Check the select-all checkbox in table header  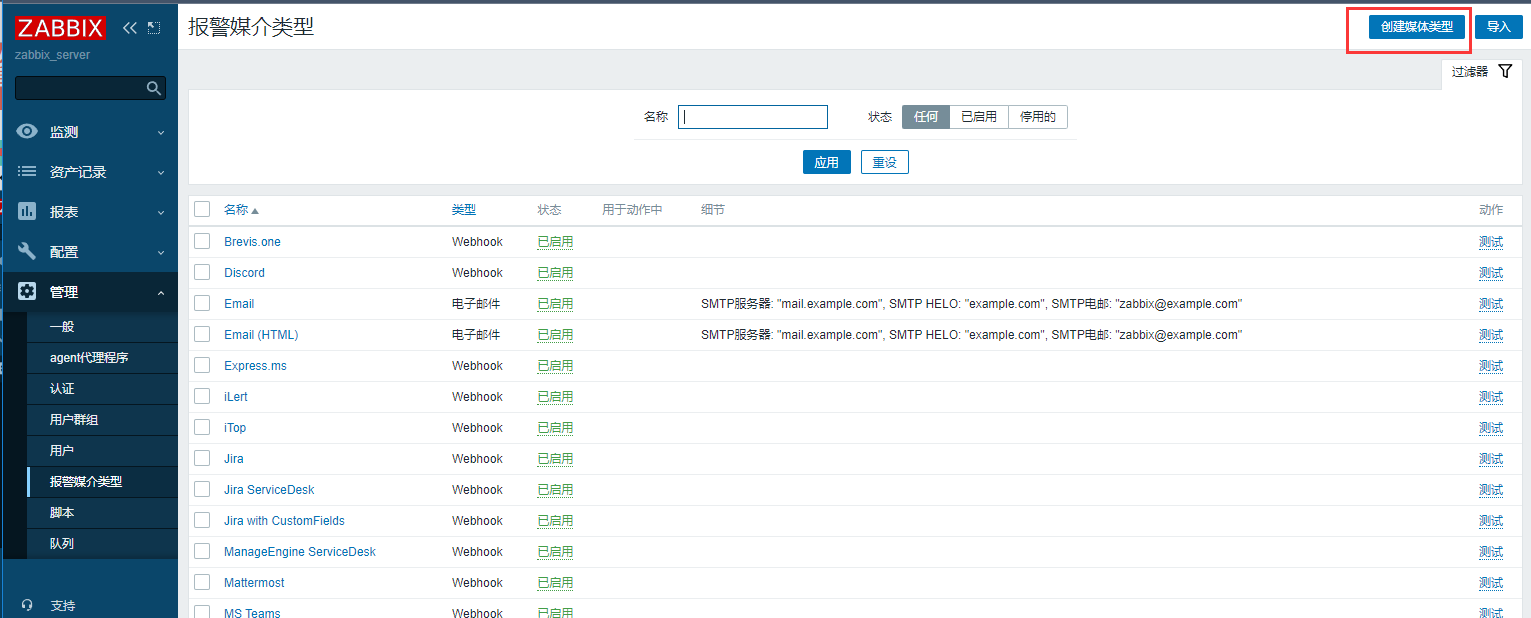tap(201, 209)
